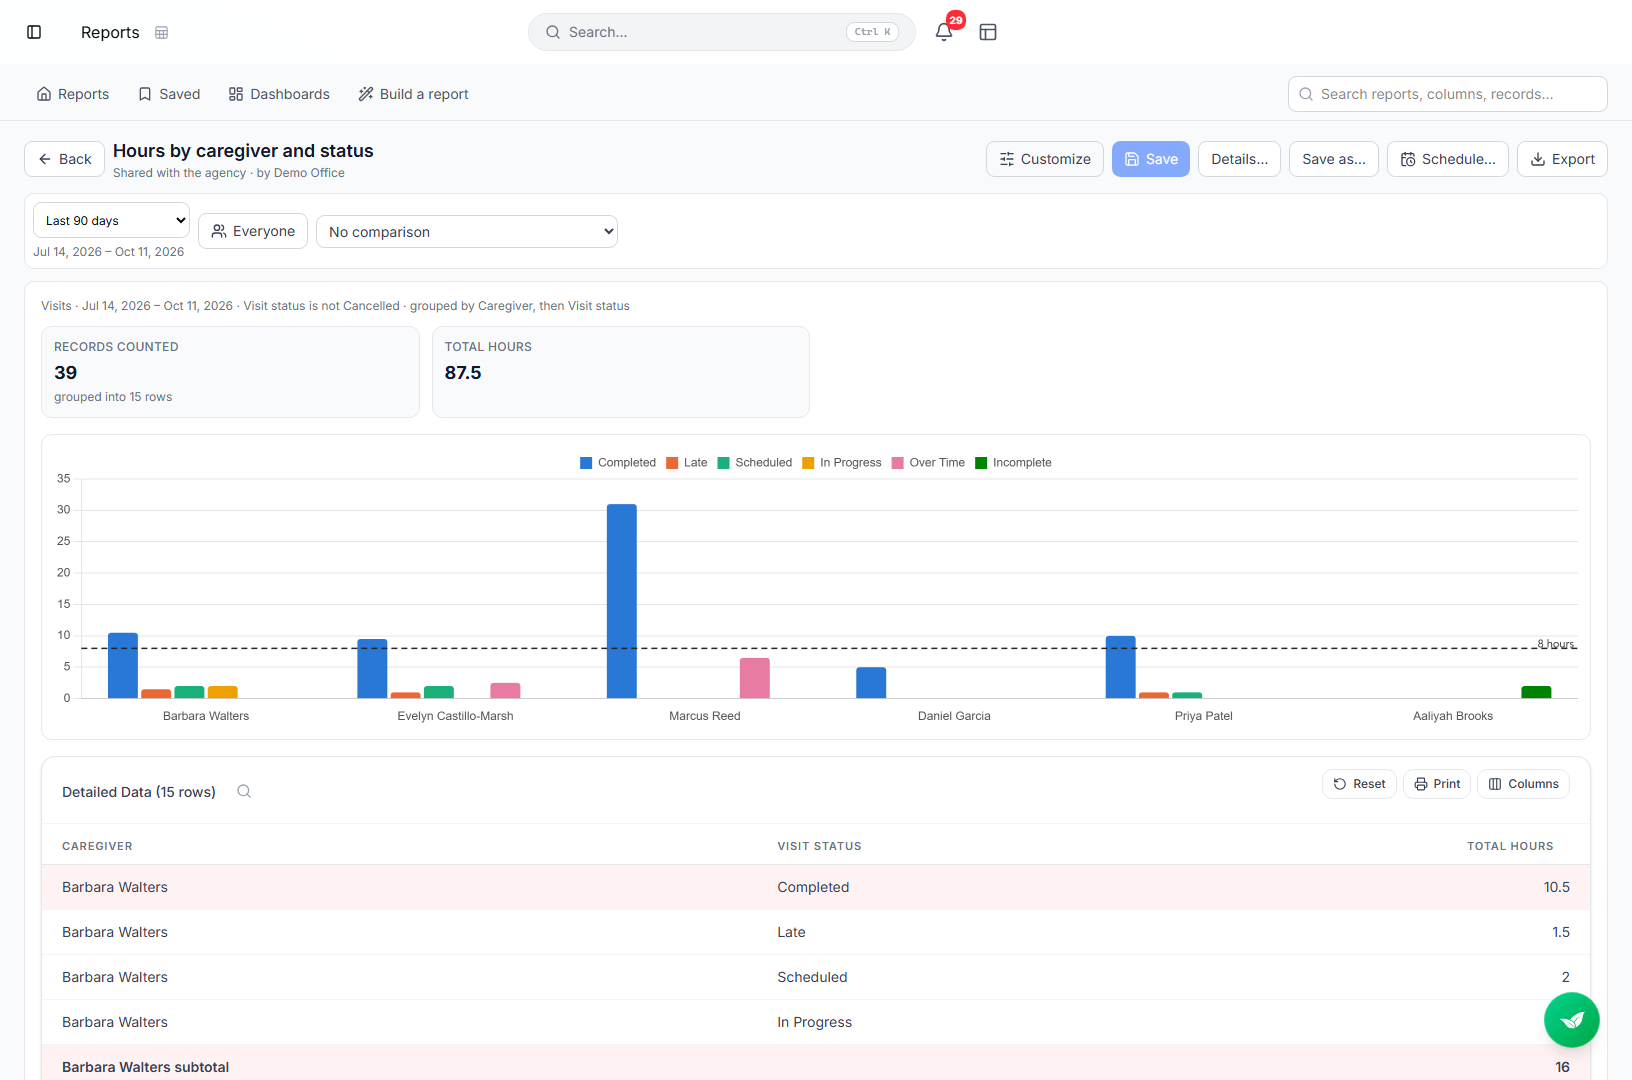Image resolution: width=1632 pixels, height=1080 pixels.
Task: Switch to Dashboards tab
Action: click(x=279, y=94)
